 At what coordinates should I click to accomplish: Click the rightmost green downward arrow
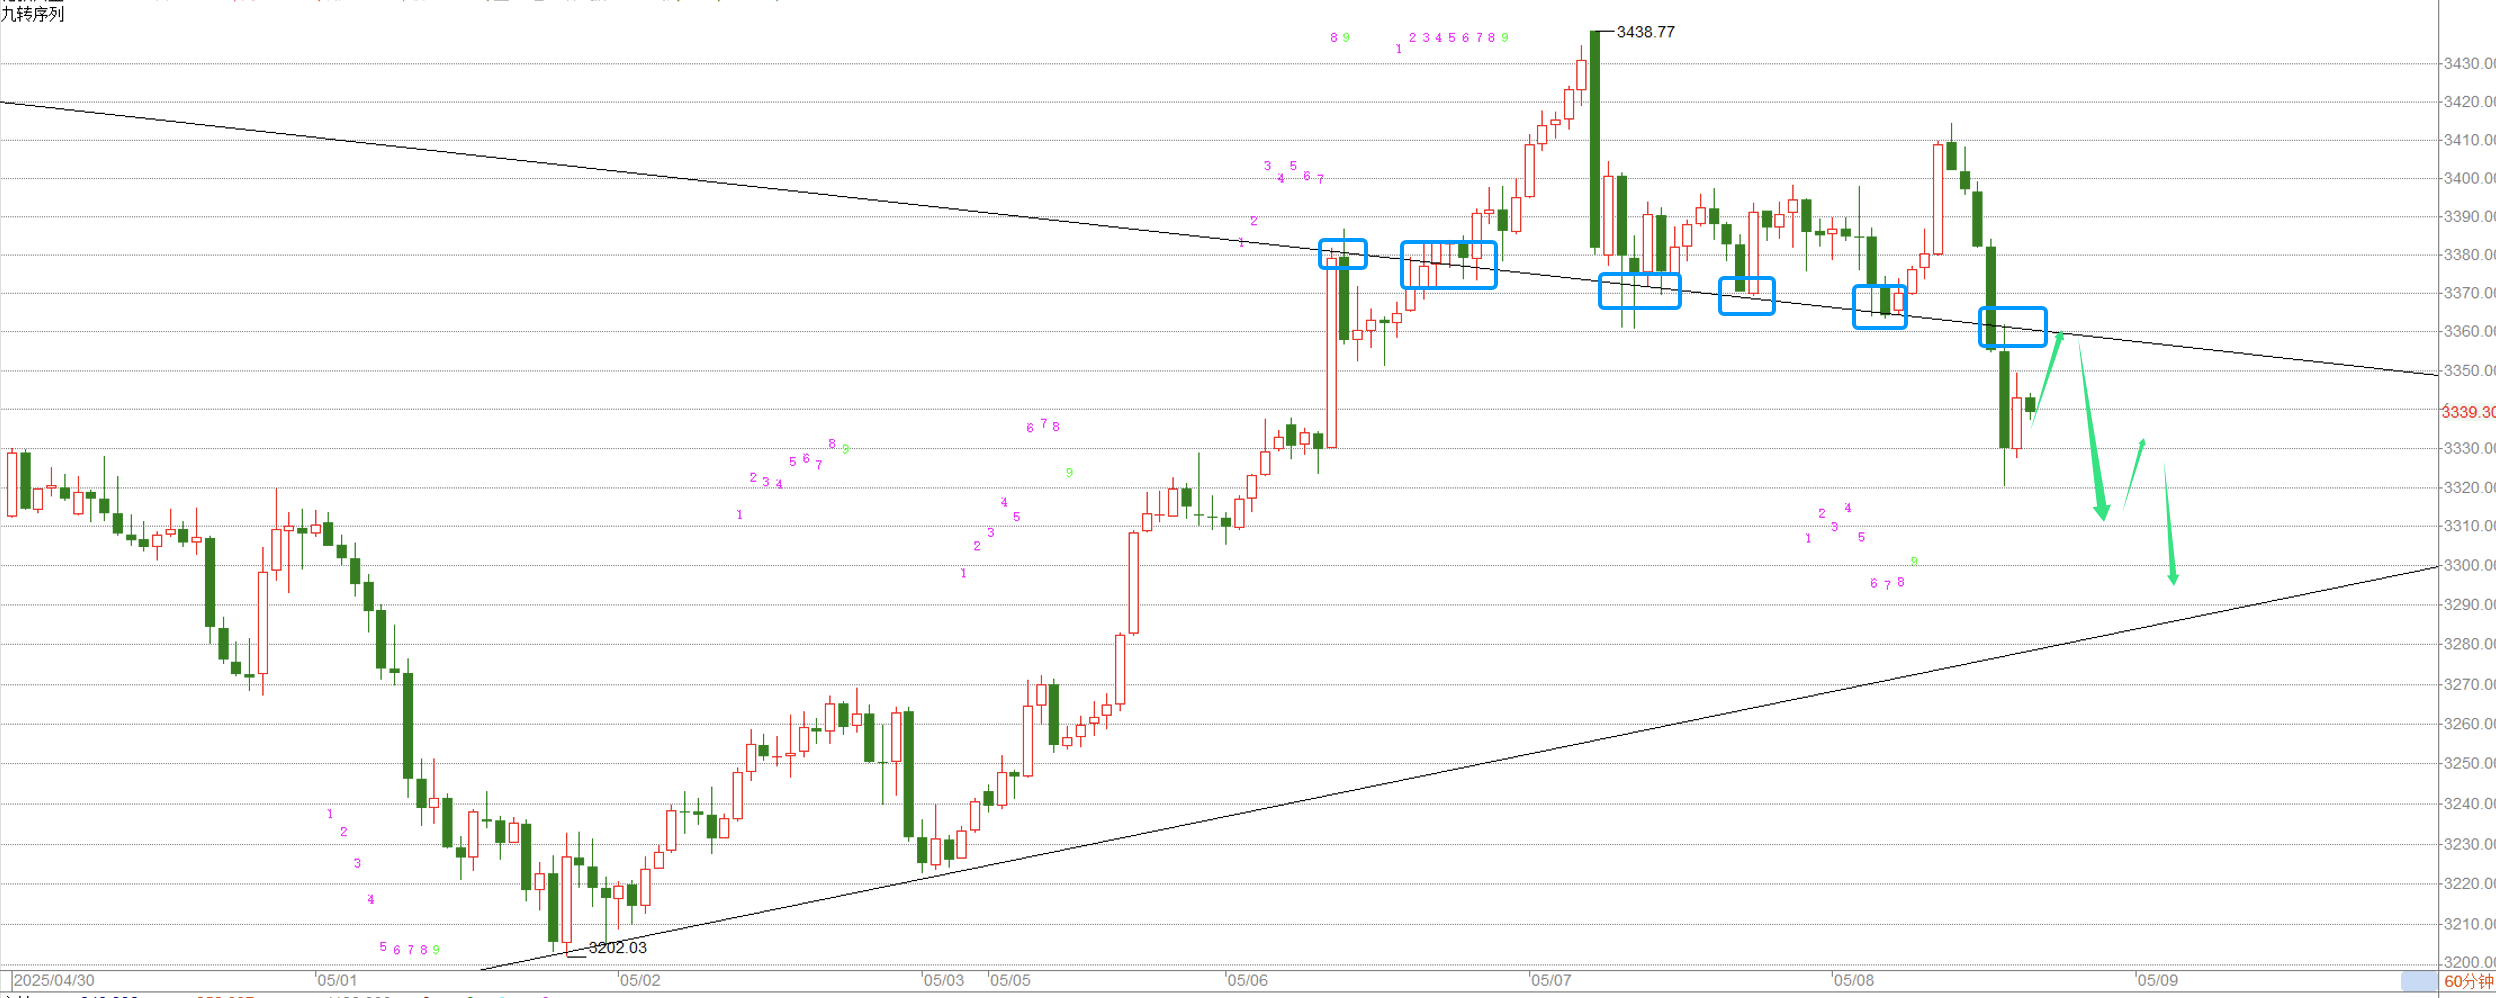pyautogui.click(x=2169, y=525)
